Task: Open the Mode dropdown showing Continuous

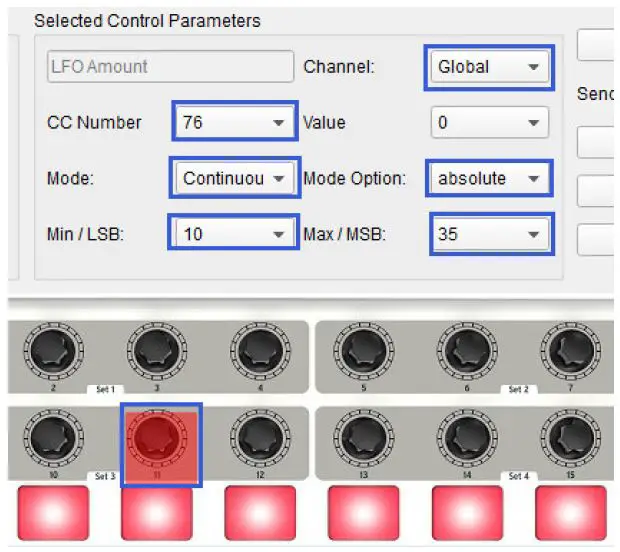Action: point(235,178)
